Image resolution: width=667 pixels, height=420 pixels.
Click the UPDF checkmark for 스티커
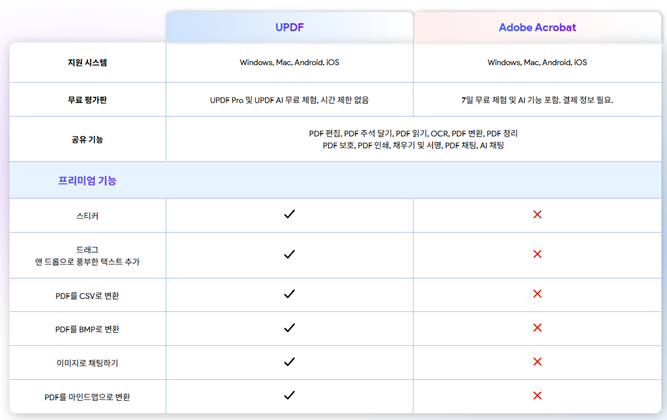pyautogui.click(x=289, y=214)
